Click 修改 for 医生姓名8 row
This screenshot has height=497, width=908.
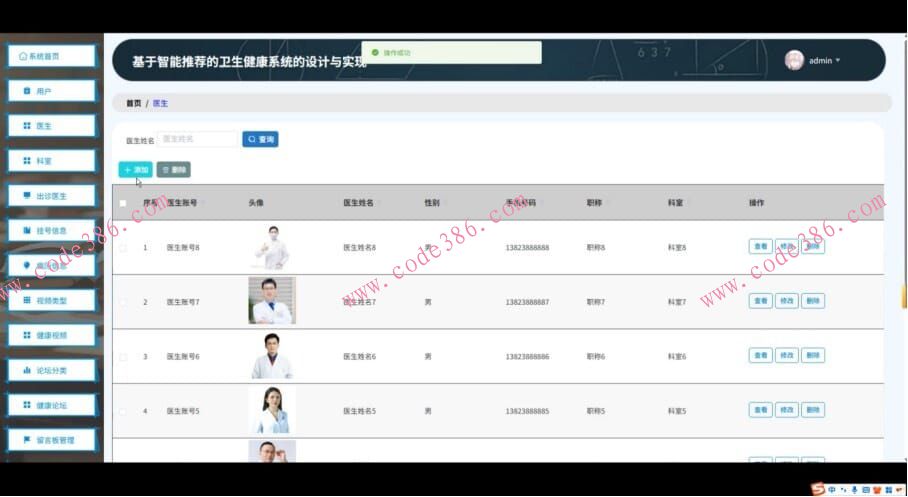tap(786, 246)
